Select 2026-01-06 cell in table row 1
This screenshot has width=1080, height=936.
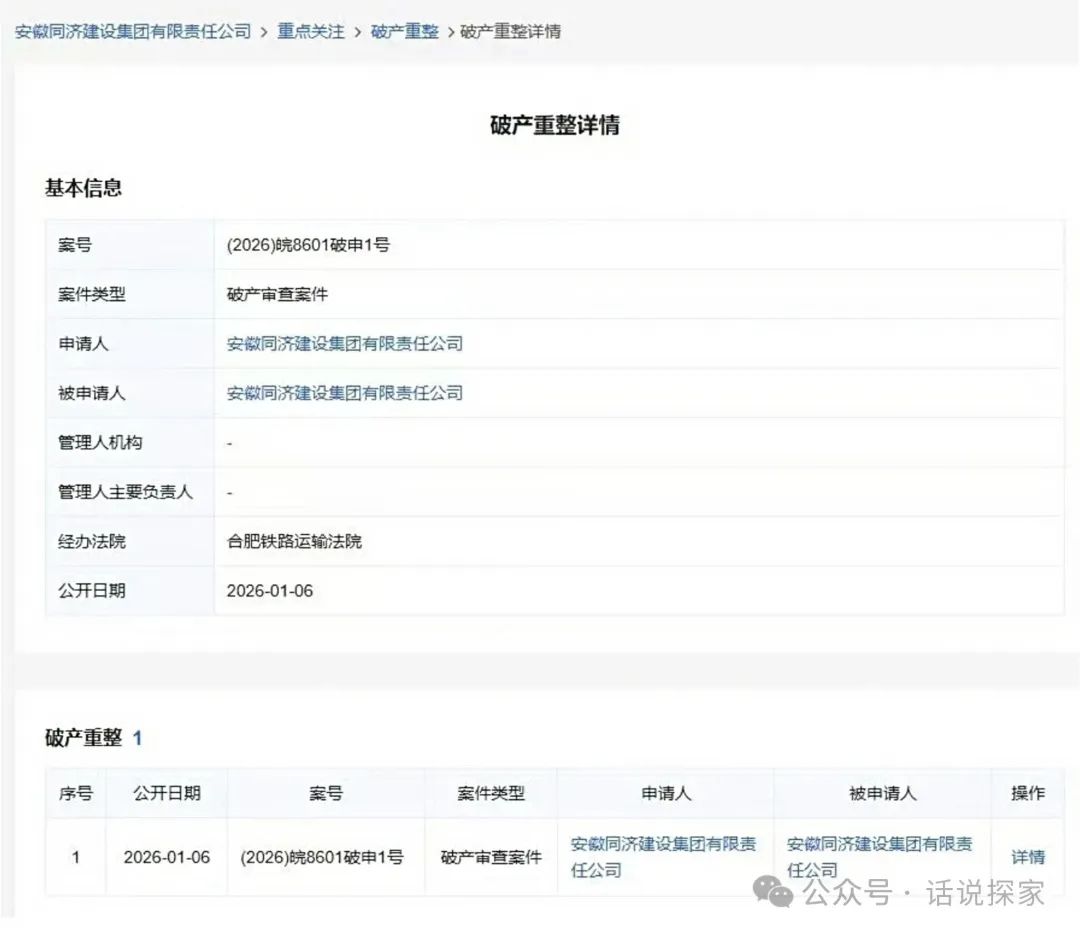tap(167, 857)
